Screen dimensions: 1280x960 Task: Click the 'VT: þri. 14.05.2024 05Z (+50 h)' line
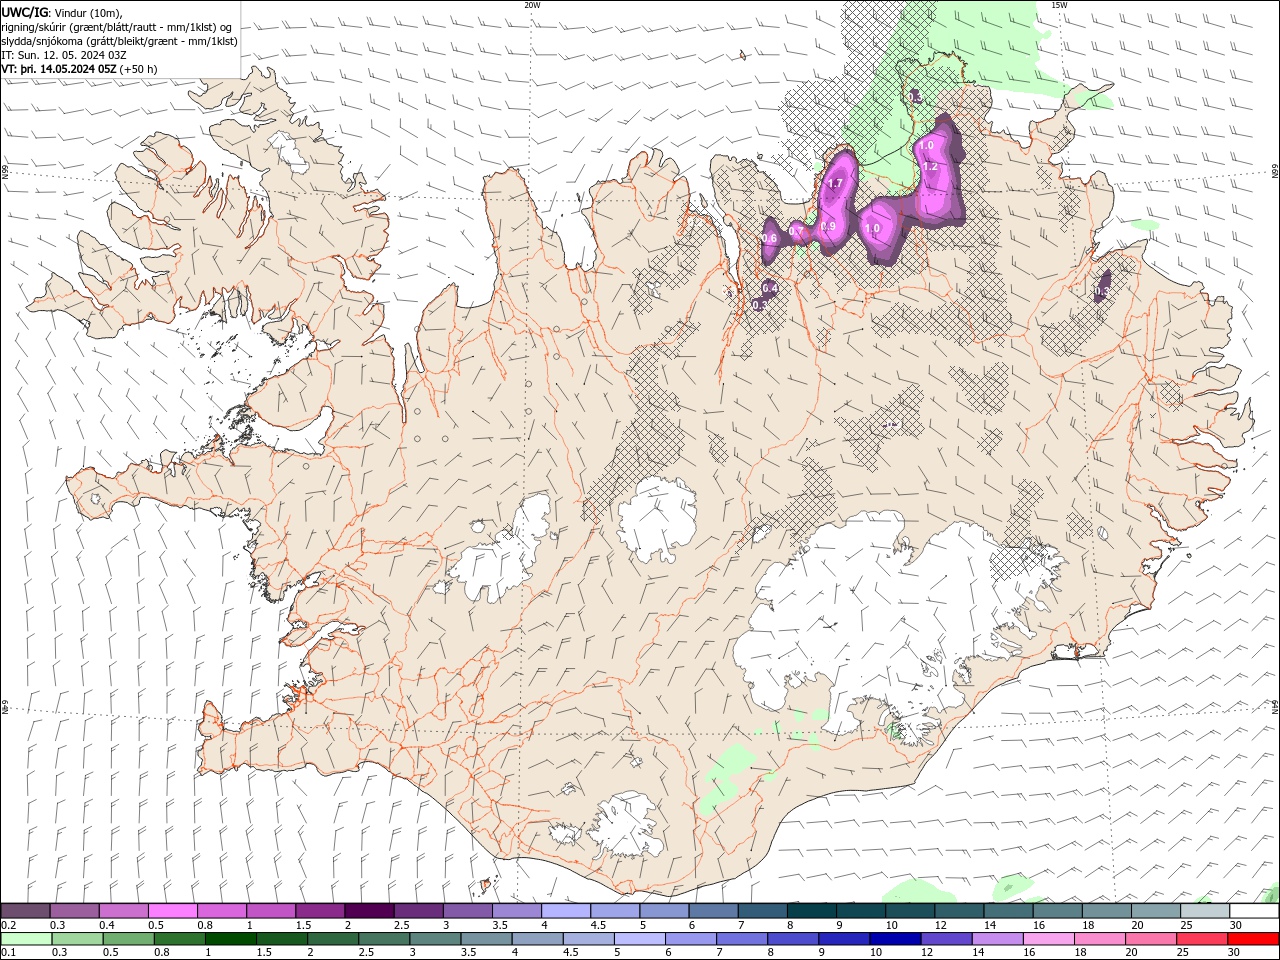pyautogui.click(x=79, y=69)
